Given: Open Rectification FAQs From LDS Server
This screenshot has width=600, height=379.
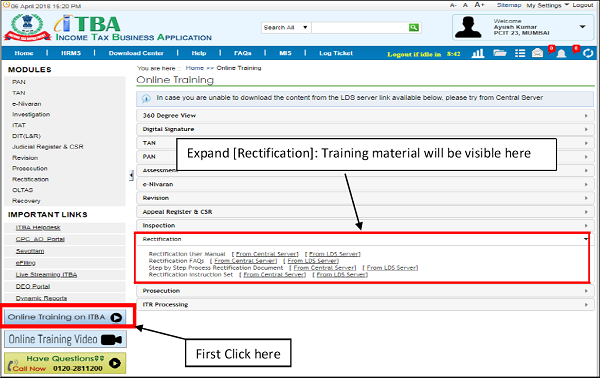Looking at the screenshot, I should click(312, 261).
